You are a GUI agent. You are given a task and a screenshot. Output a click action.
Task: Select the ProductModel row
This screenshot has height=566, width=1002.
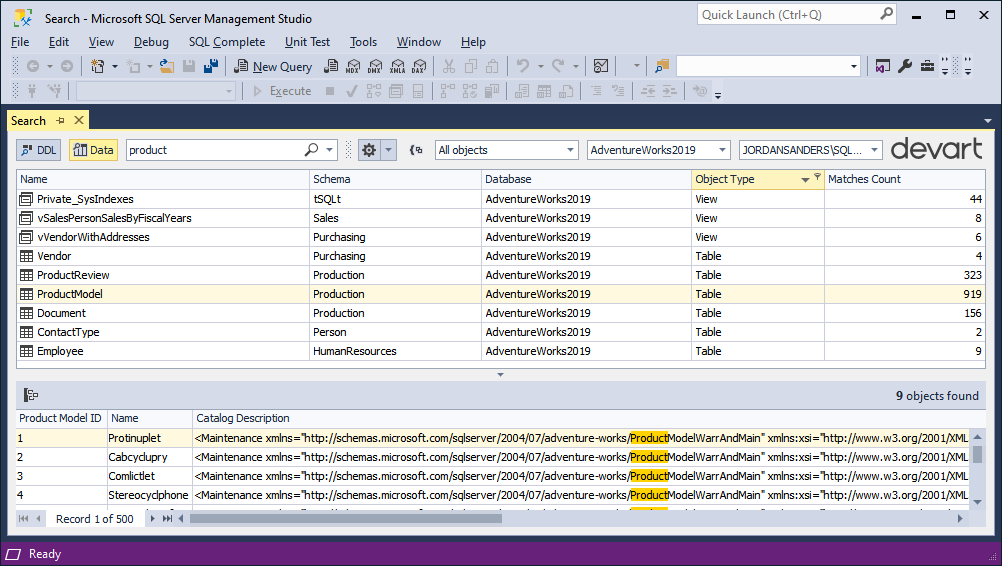click(x=500, y=294)
